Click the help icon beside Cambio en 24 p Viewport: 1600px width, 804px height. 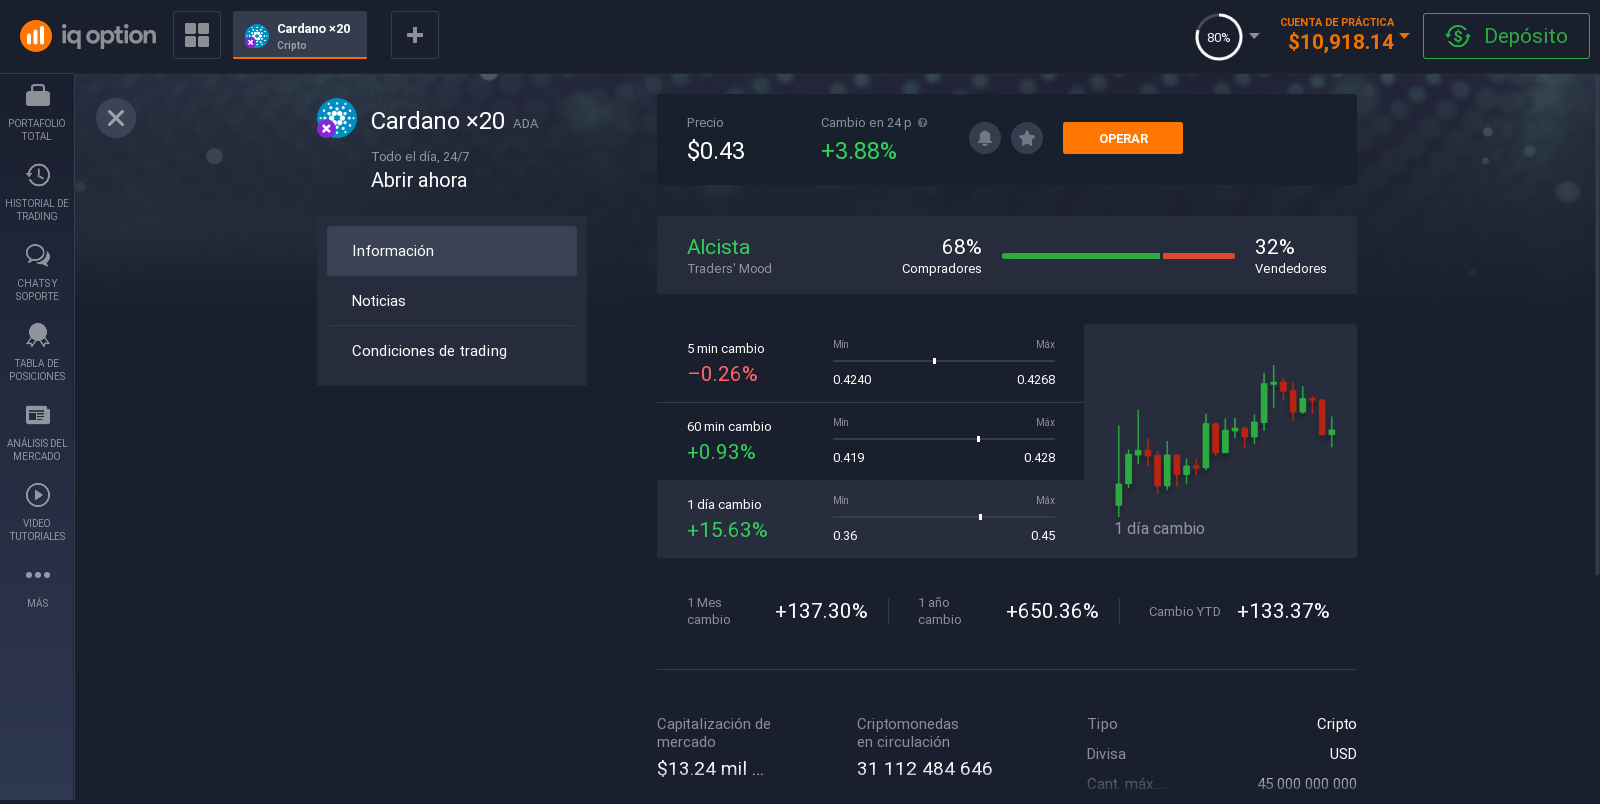point(922,123)
